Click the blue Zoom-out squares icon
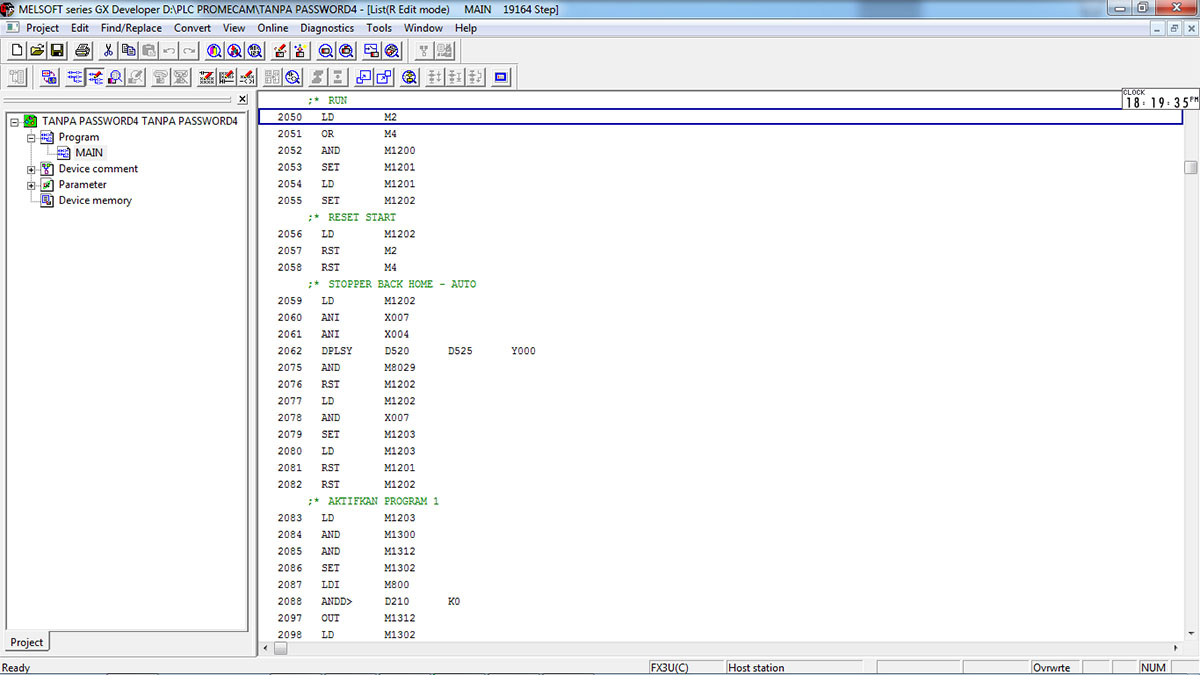 (x=364, y=77)
